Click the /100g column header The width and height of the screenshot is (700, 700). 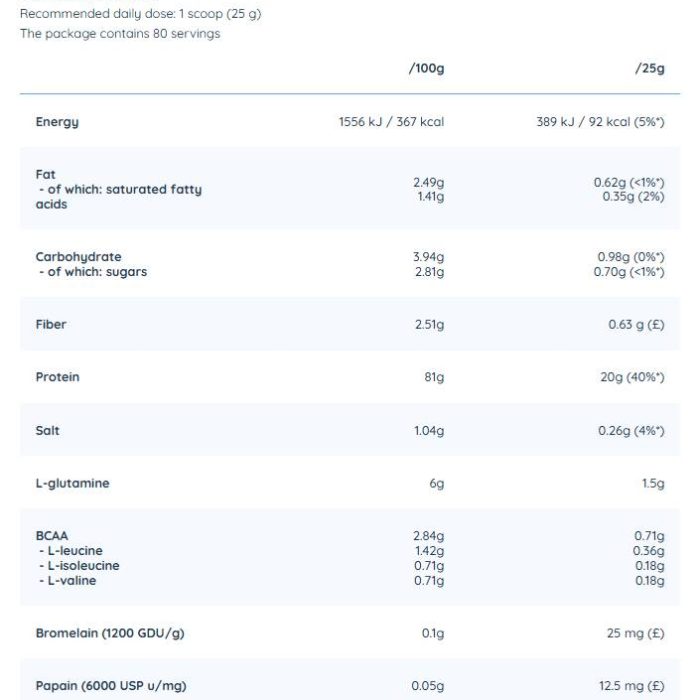[426, 68]
